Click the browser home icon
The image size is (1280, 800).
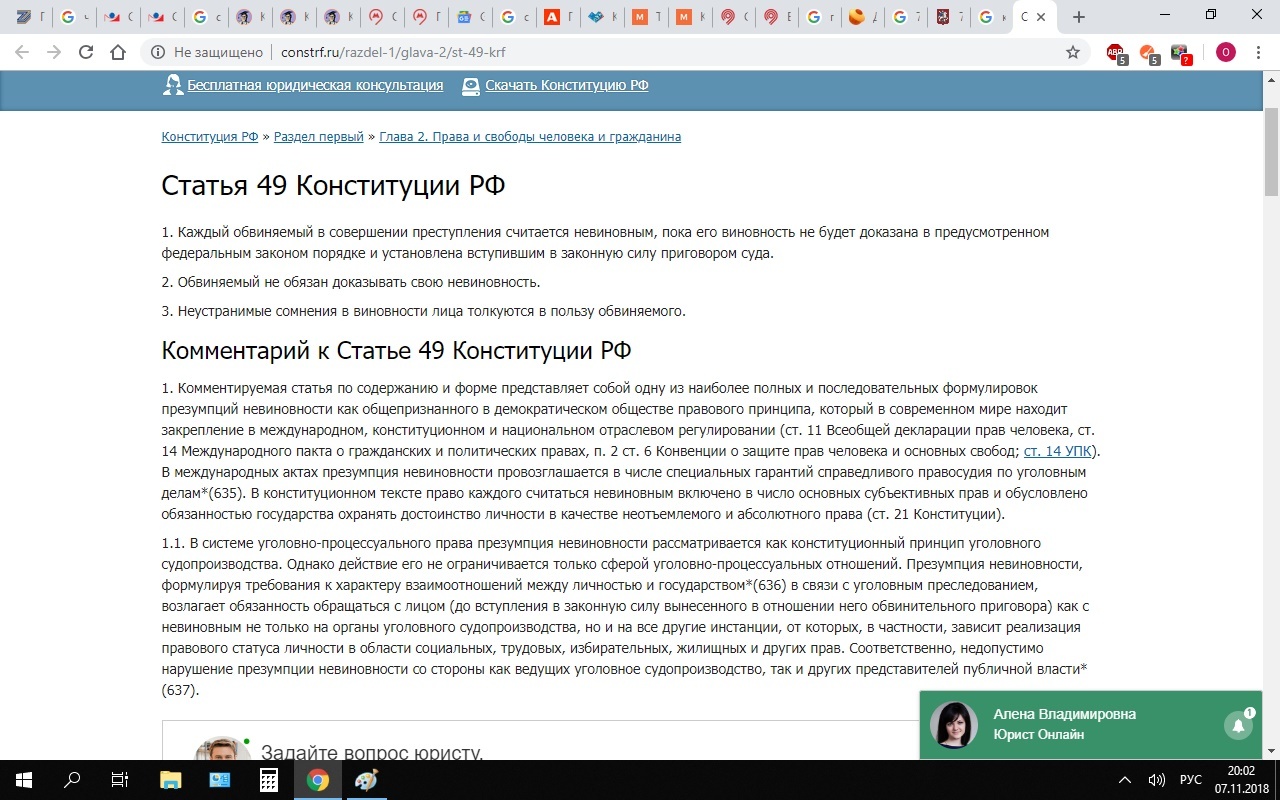point(118,52)
